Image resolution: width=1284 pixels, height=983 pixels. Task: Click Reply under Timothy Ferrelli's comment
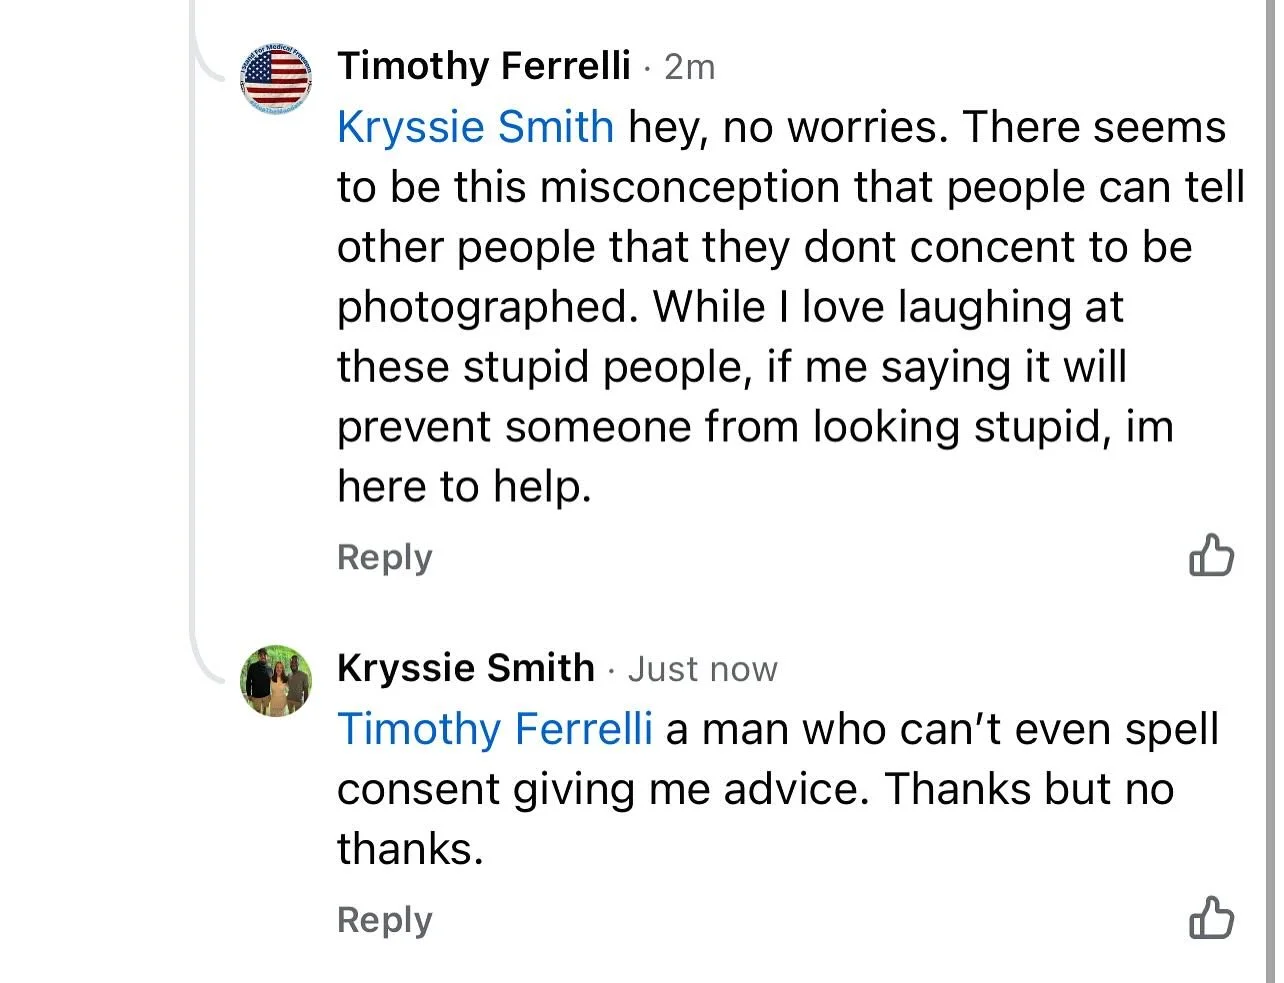coord(385,557)
